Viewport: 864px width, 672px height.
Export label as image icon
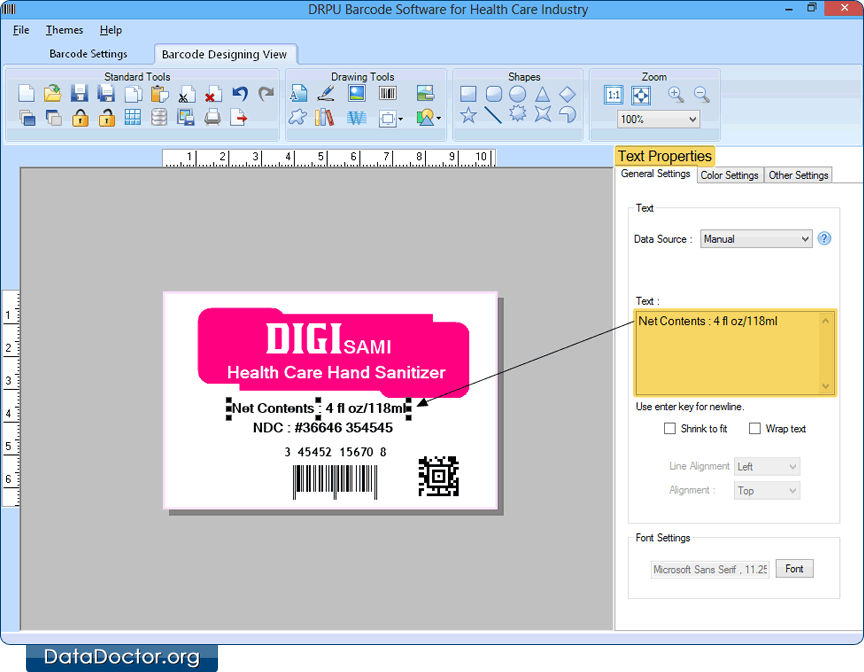pos(186,117)
